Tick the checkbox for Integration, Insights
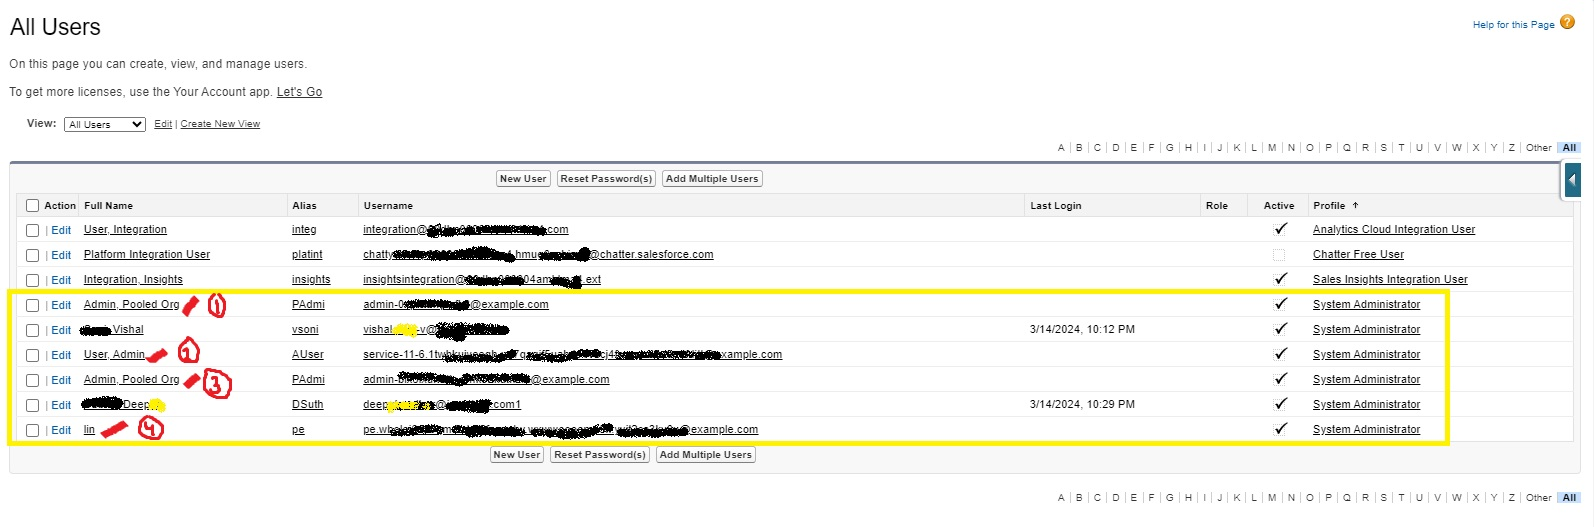Image resolution: width=1594 pixels, height=527 pixels. click(x=32, y=281)
